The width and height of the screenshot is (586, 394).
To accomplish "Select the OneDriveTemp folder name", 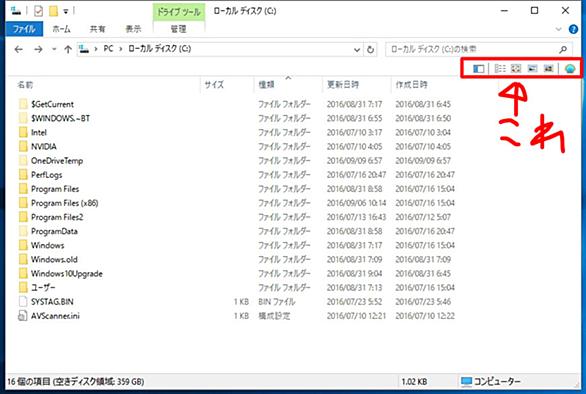I will coord(57,161).
